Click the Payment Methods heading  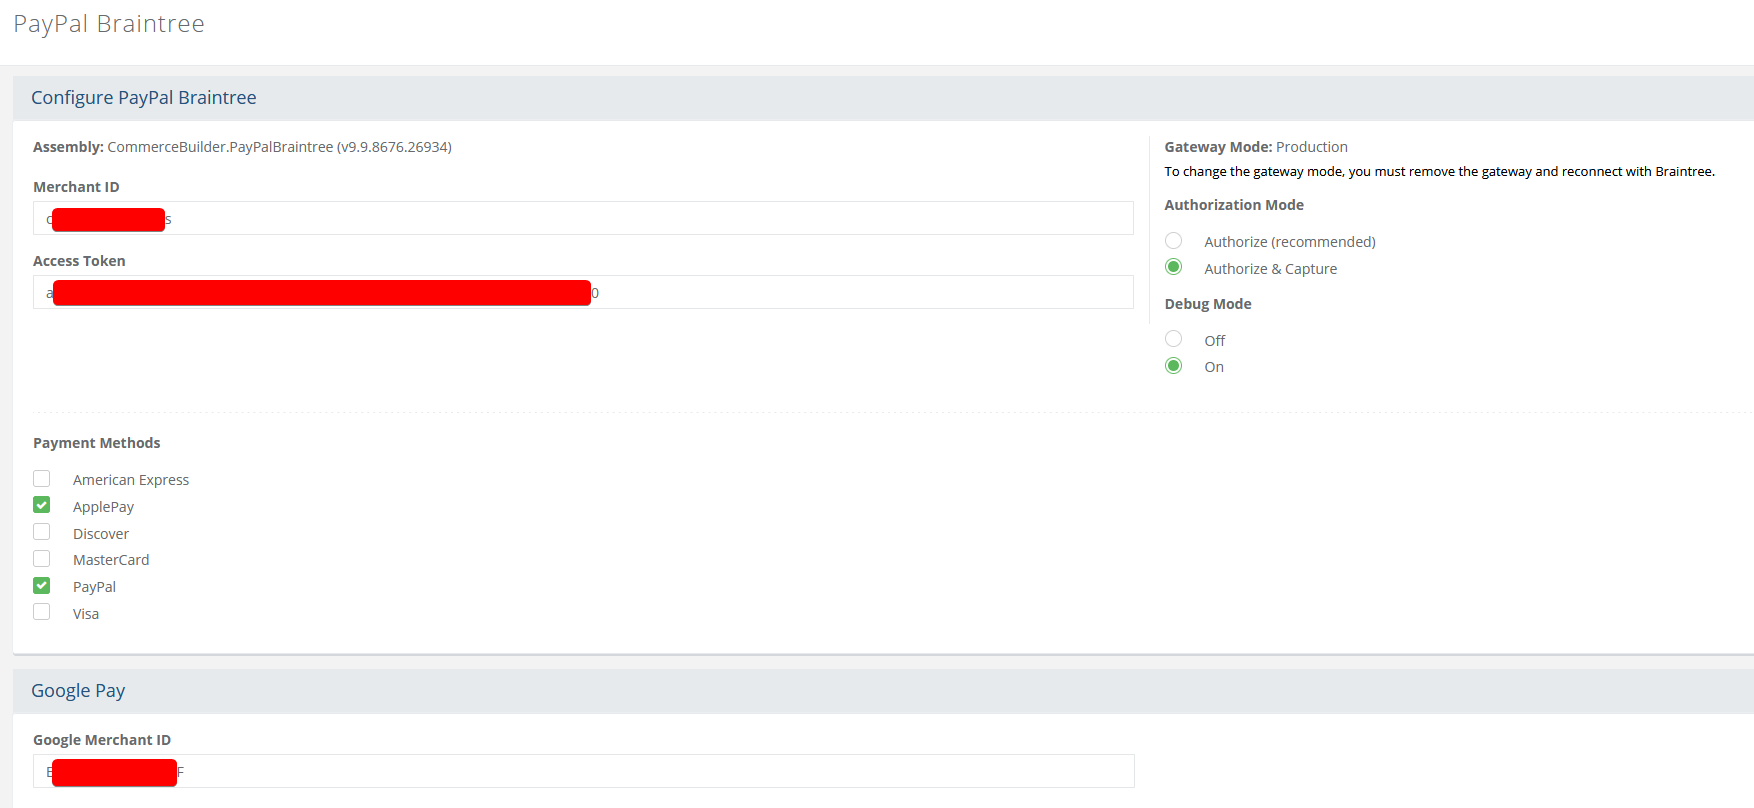(x=97, y=443)
